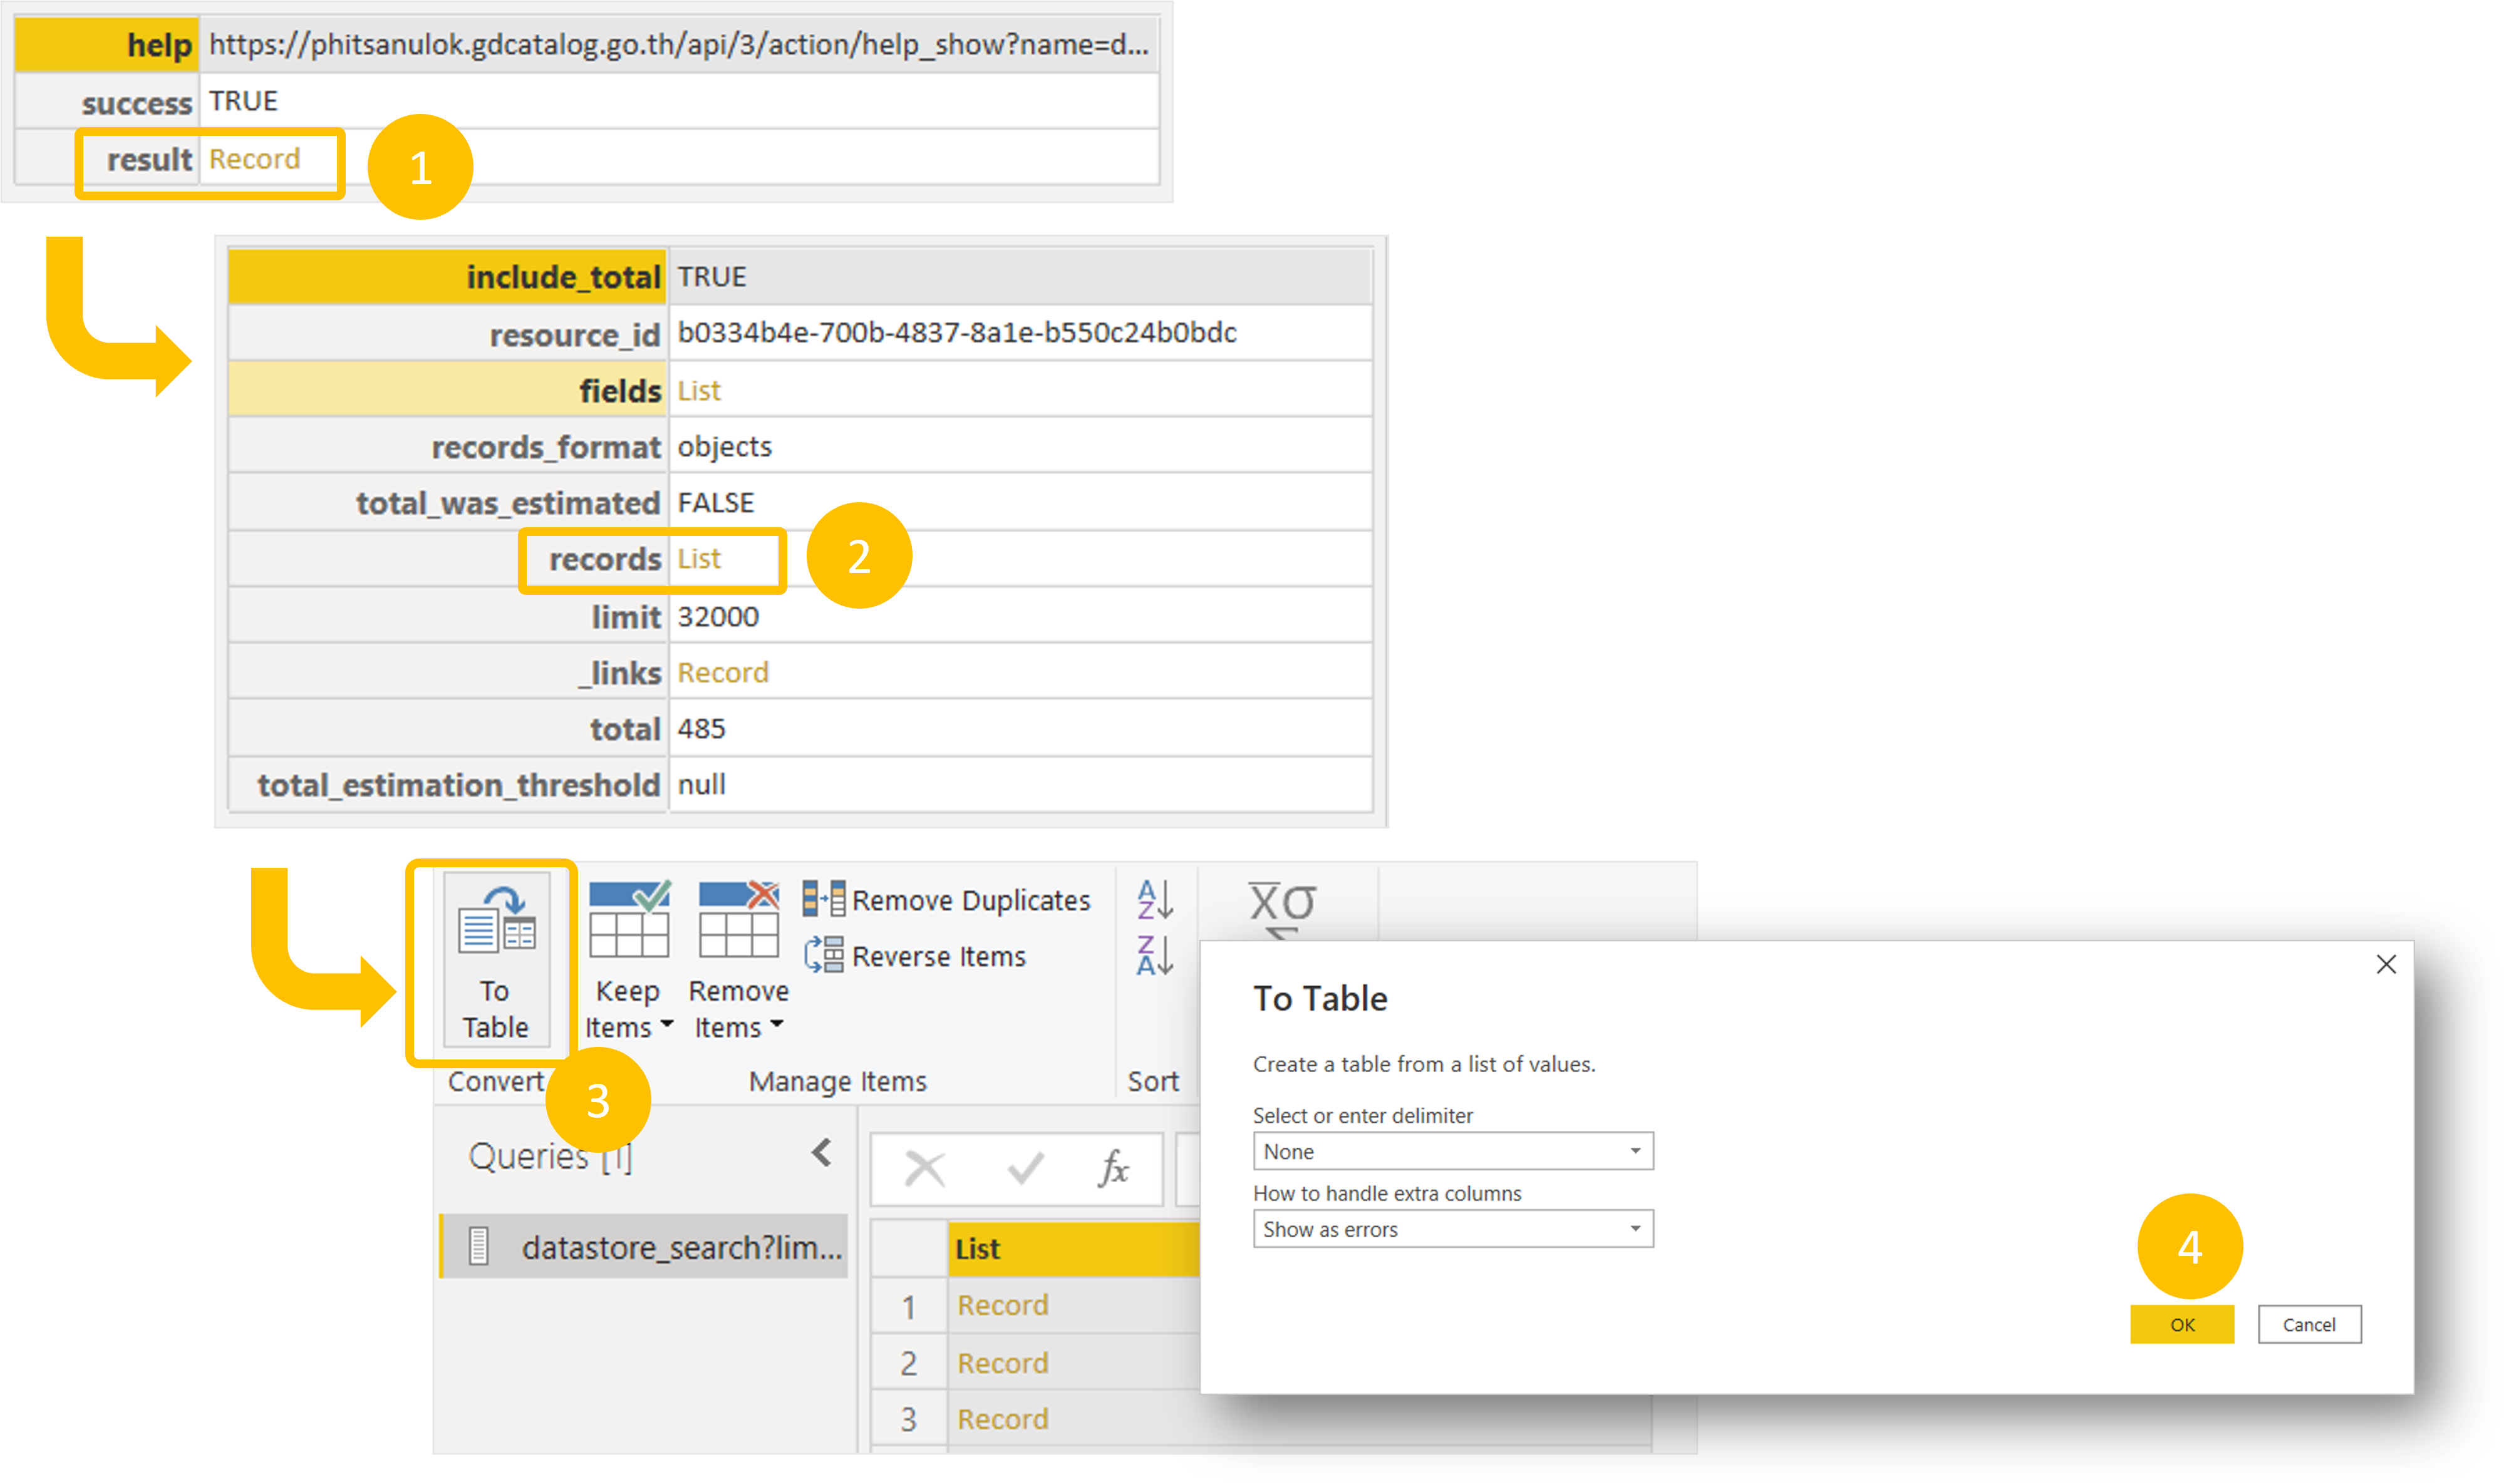Click Cancel in the To Table dialog
Screen dimensions: 2504x1484
tap(2309, 1324)
